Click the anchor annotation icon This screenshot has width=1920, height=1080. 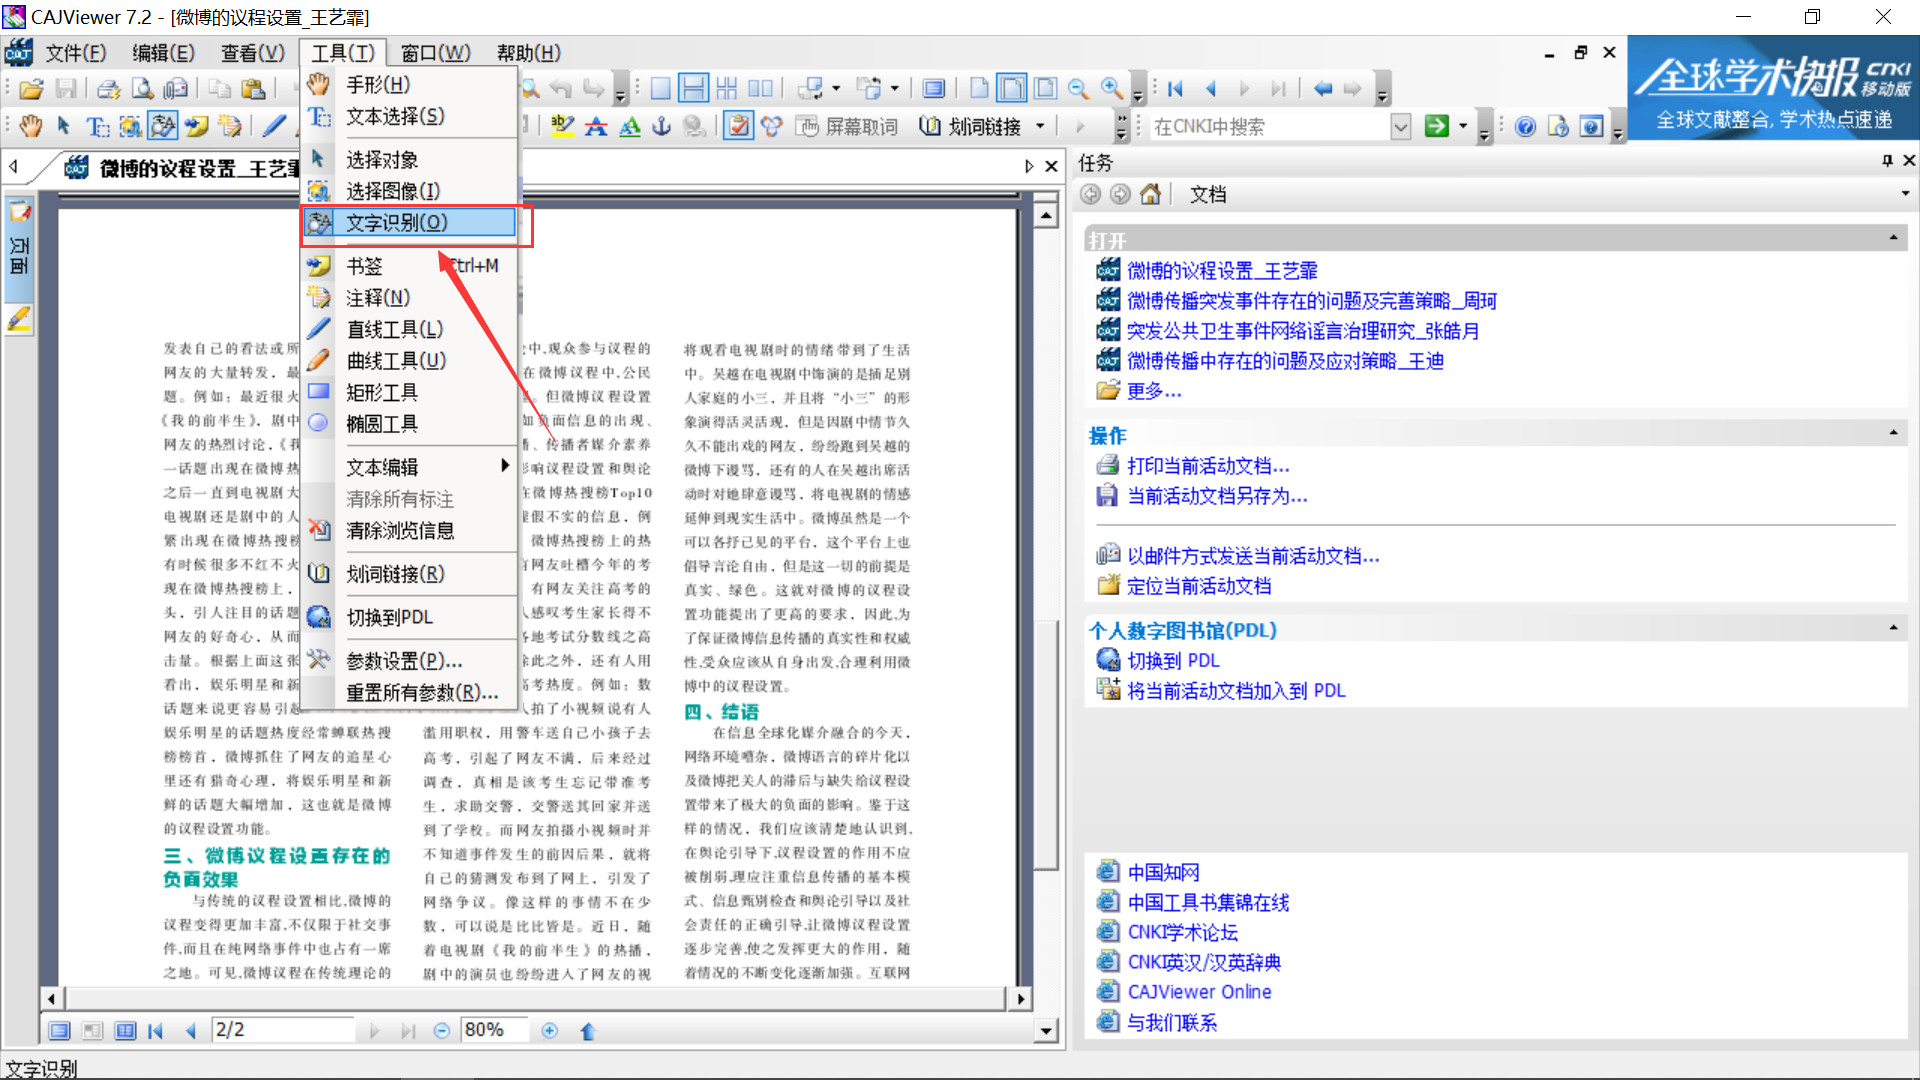[661, 126]
